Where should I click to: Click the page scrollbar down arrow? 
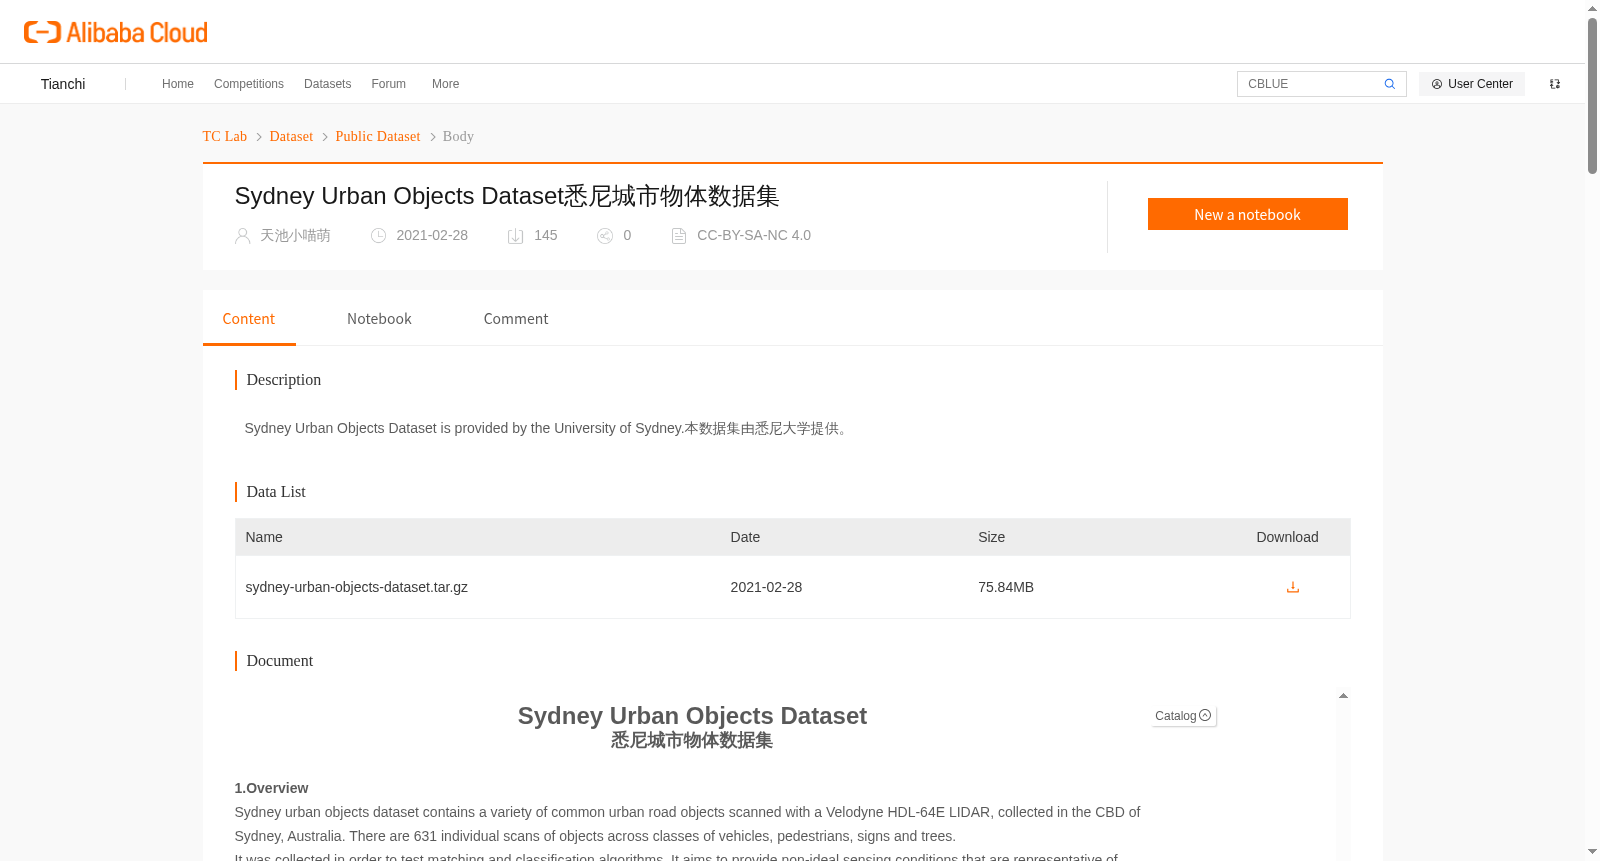tap(1592, 852)
